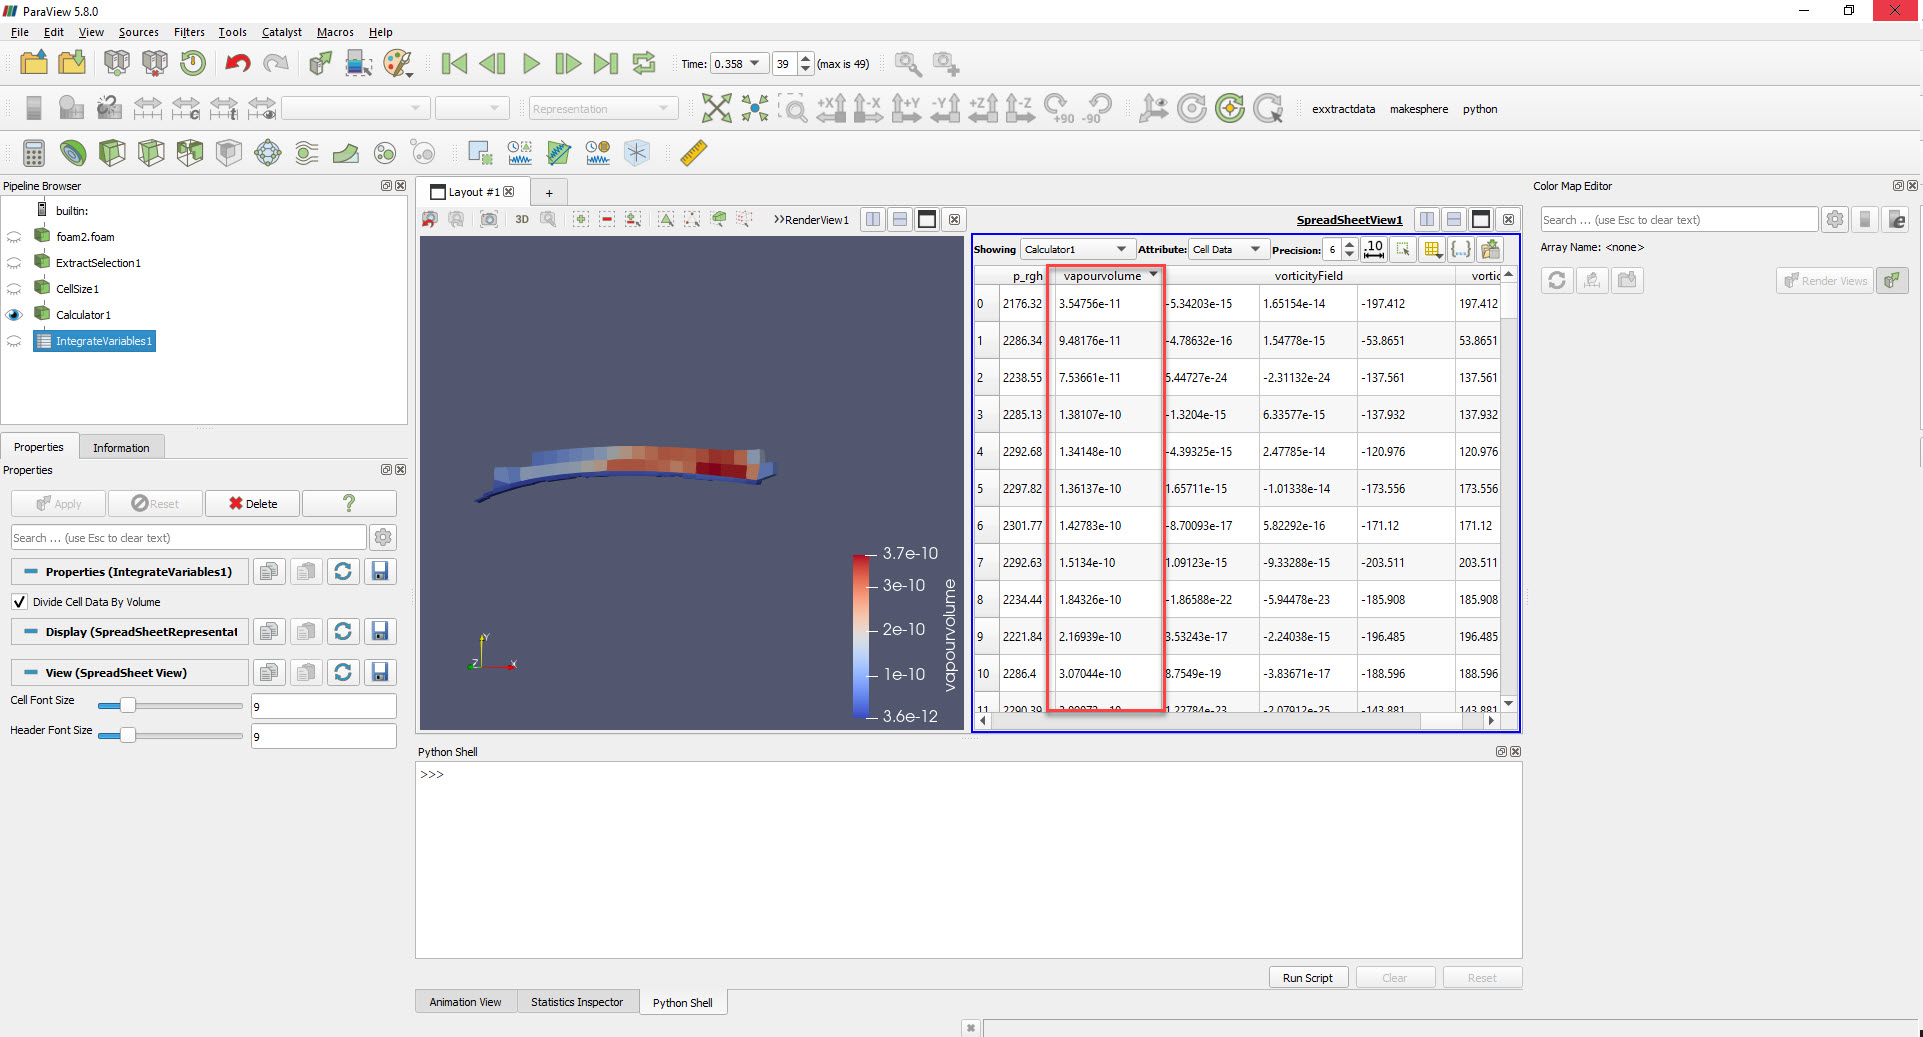Switch to the Information tab
Image resolution: width=1923 pixels, height=1037 pixels.
point(121,447)
